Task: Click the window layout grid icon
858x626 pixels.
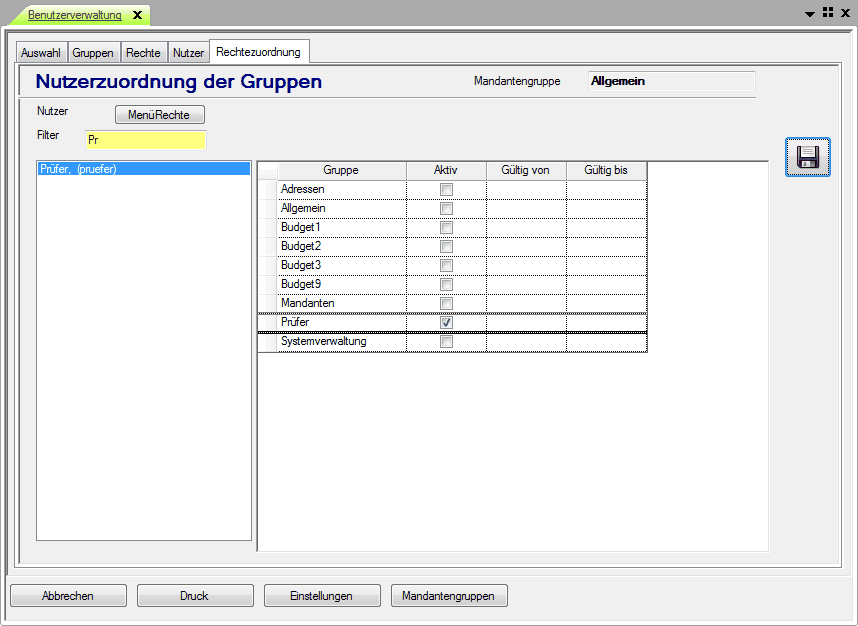Action: [x=828, y=12]
